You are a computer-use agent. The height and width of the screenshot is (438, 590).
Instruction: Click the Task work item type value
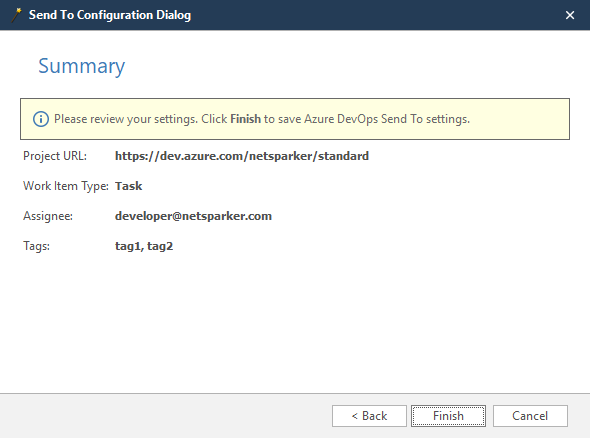128,186
